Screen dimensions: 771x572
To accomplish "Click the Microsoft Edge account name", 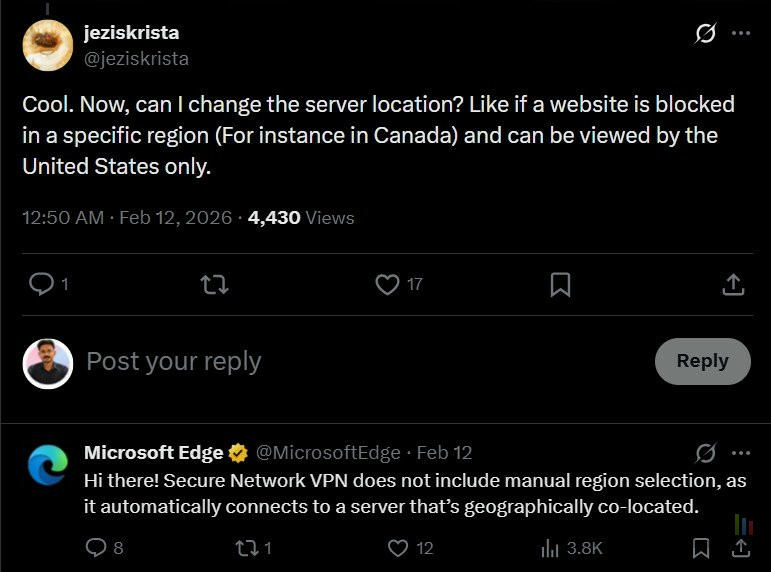I will pos(154,452).
